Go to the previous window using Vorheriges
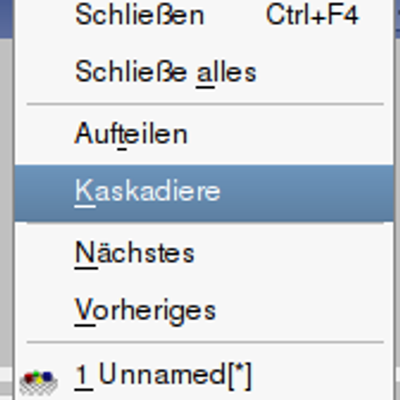 [204, 311]
